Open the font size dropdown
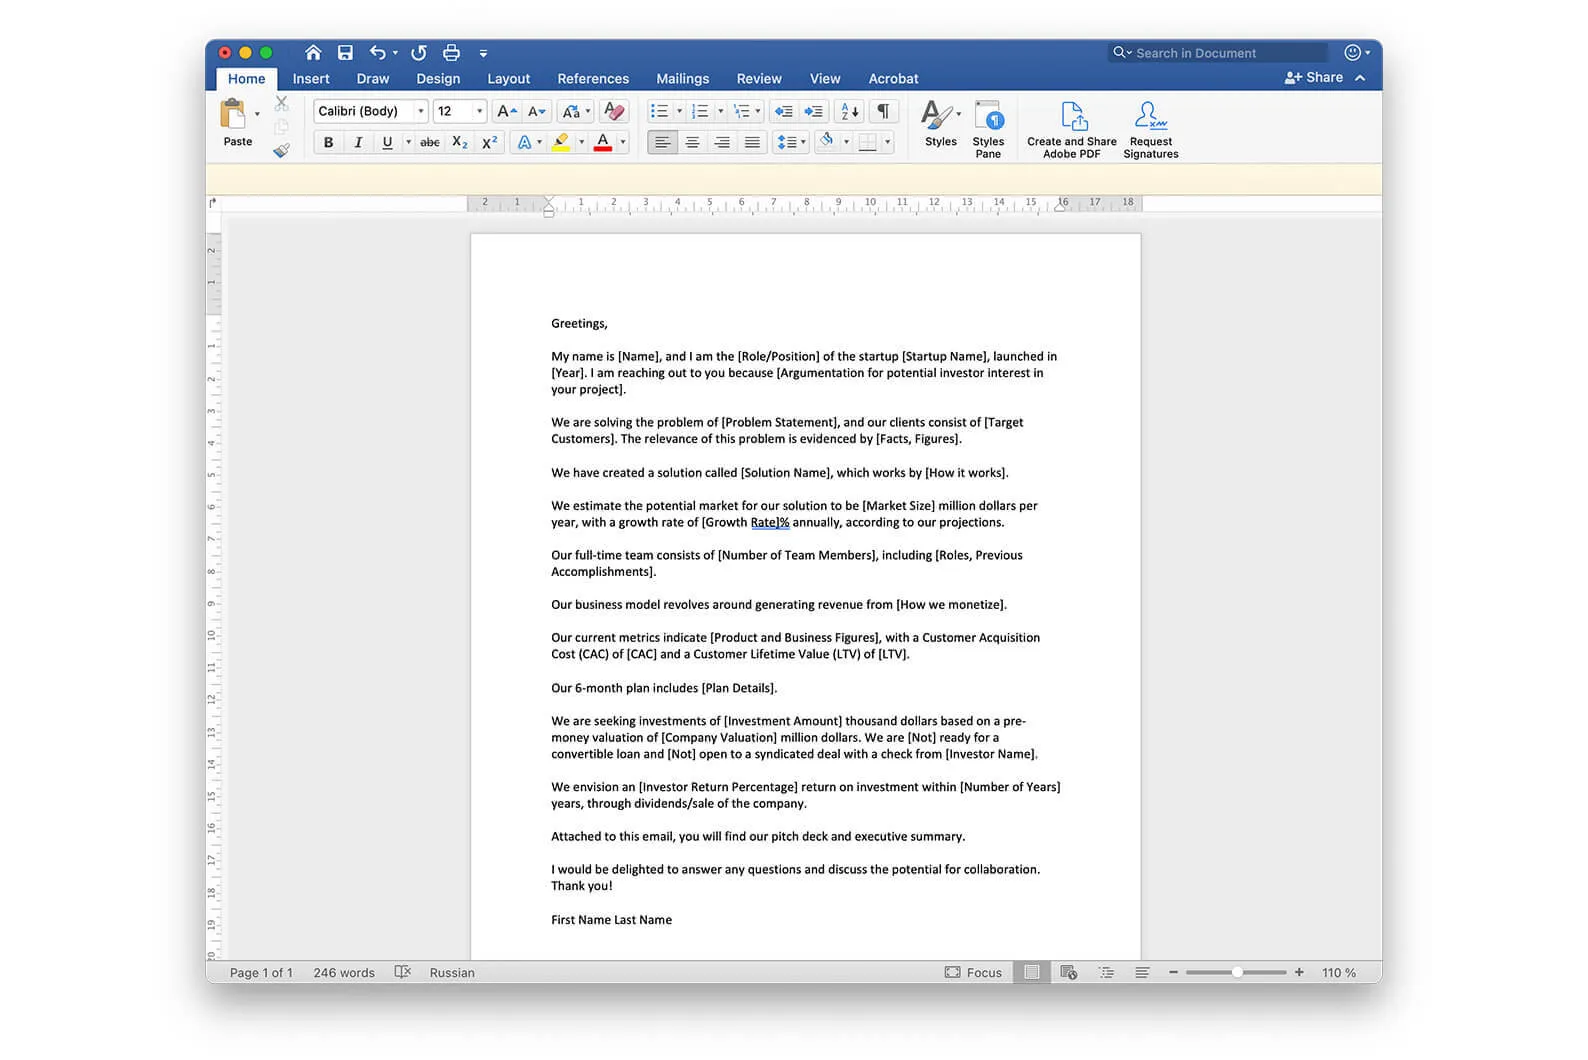1588x1060 pixels. [479, 111]
